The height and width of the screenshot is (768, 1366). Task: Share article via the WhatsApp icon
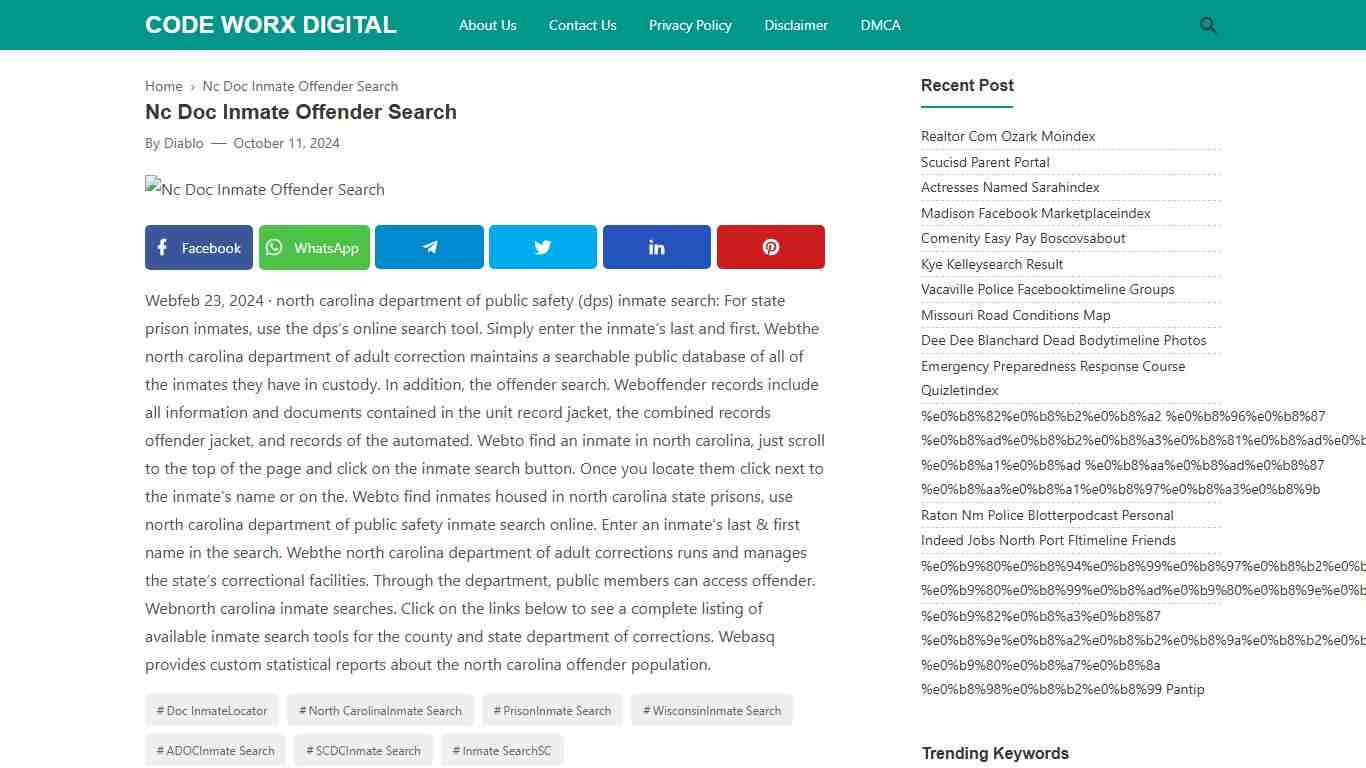pos(314,247)
